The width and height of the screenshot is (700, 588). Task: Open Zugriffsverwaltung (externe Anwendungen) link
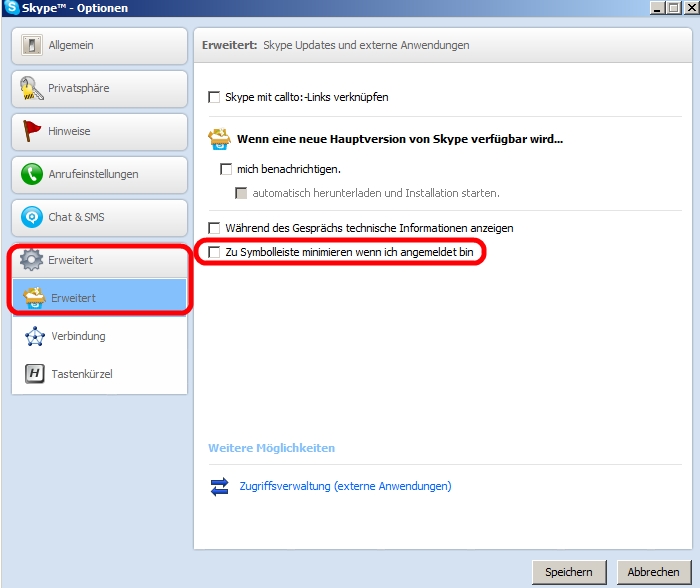345,486
